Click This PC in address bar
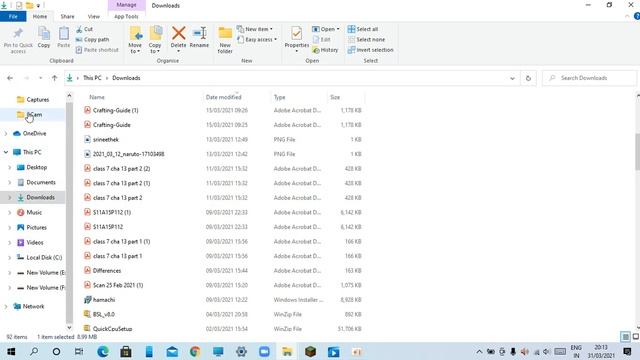The width and height of the screenshot is (640, 360). 92,78
